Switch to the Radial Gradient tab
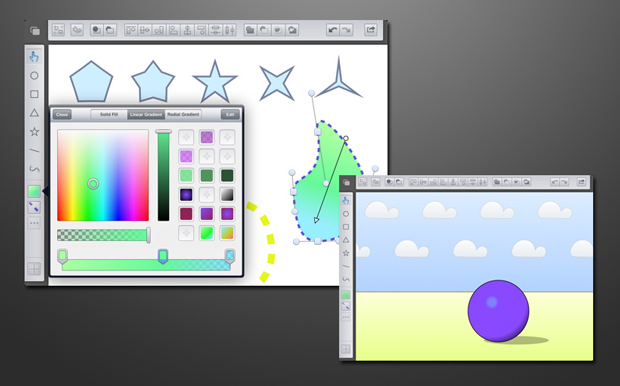Viewport: 620px width, 386px height. (183, 114)
